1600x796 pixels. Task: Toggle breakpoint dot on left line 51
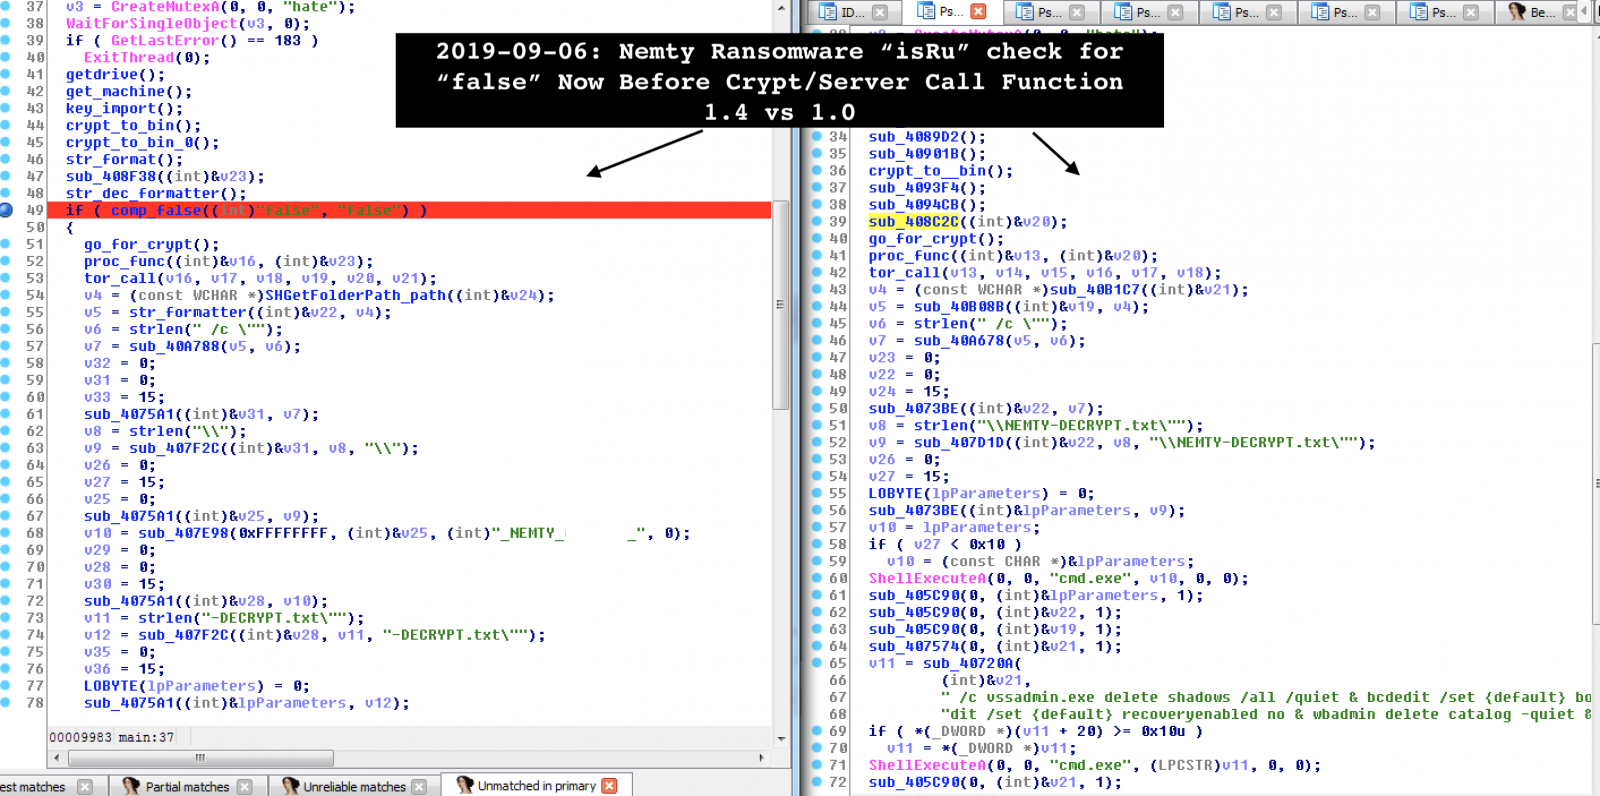[x=6, y=244]
